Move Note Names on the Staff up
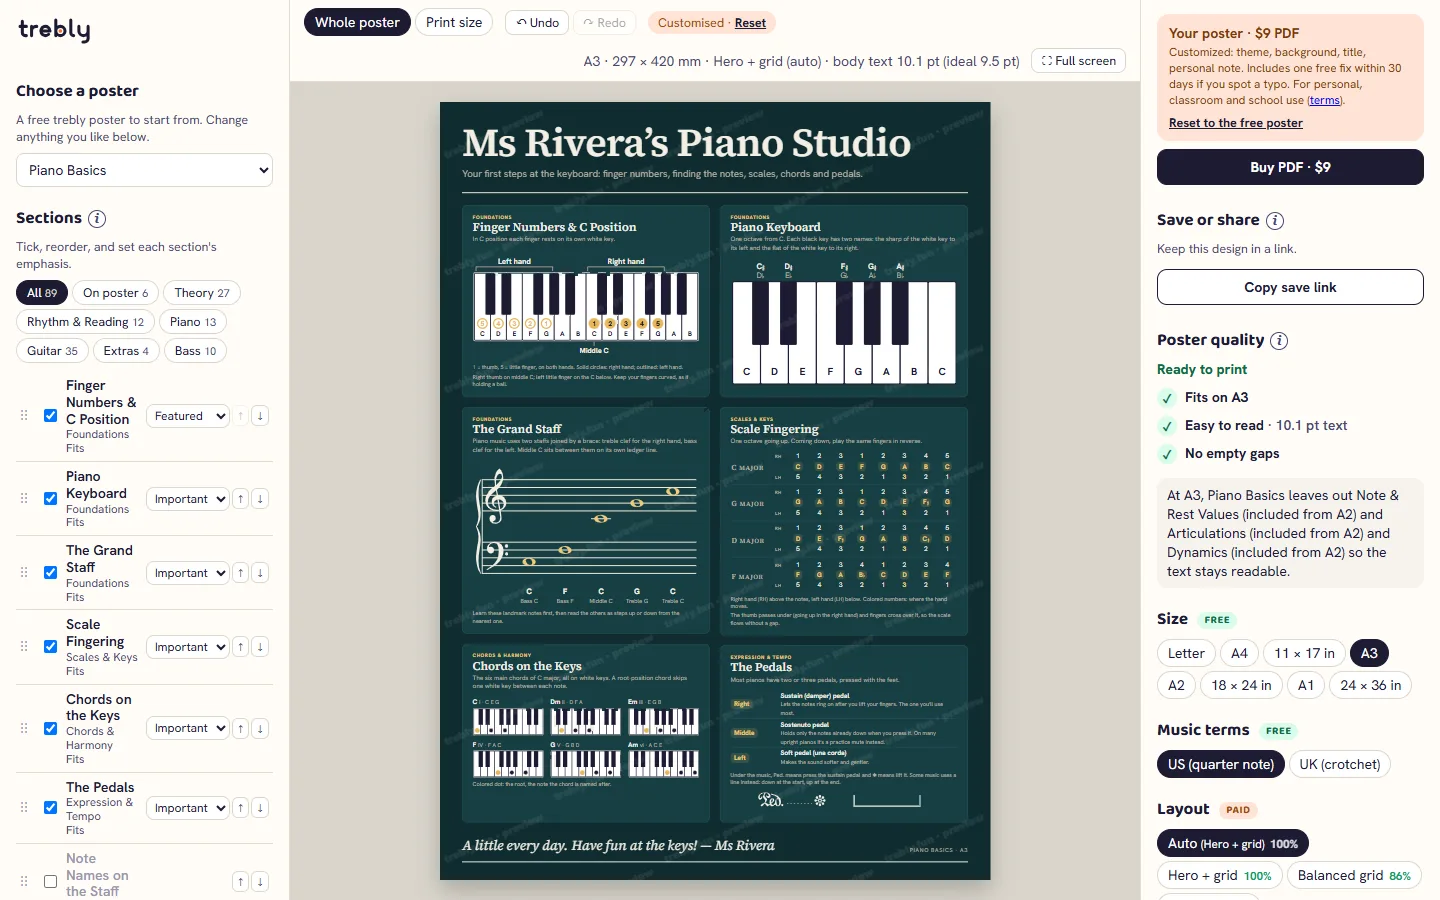This screenshot has width=1440, height=900. [x=241, y=881]
